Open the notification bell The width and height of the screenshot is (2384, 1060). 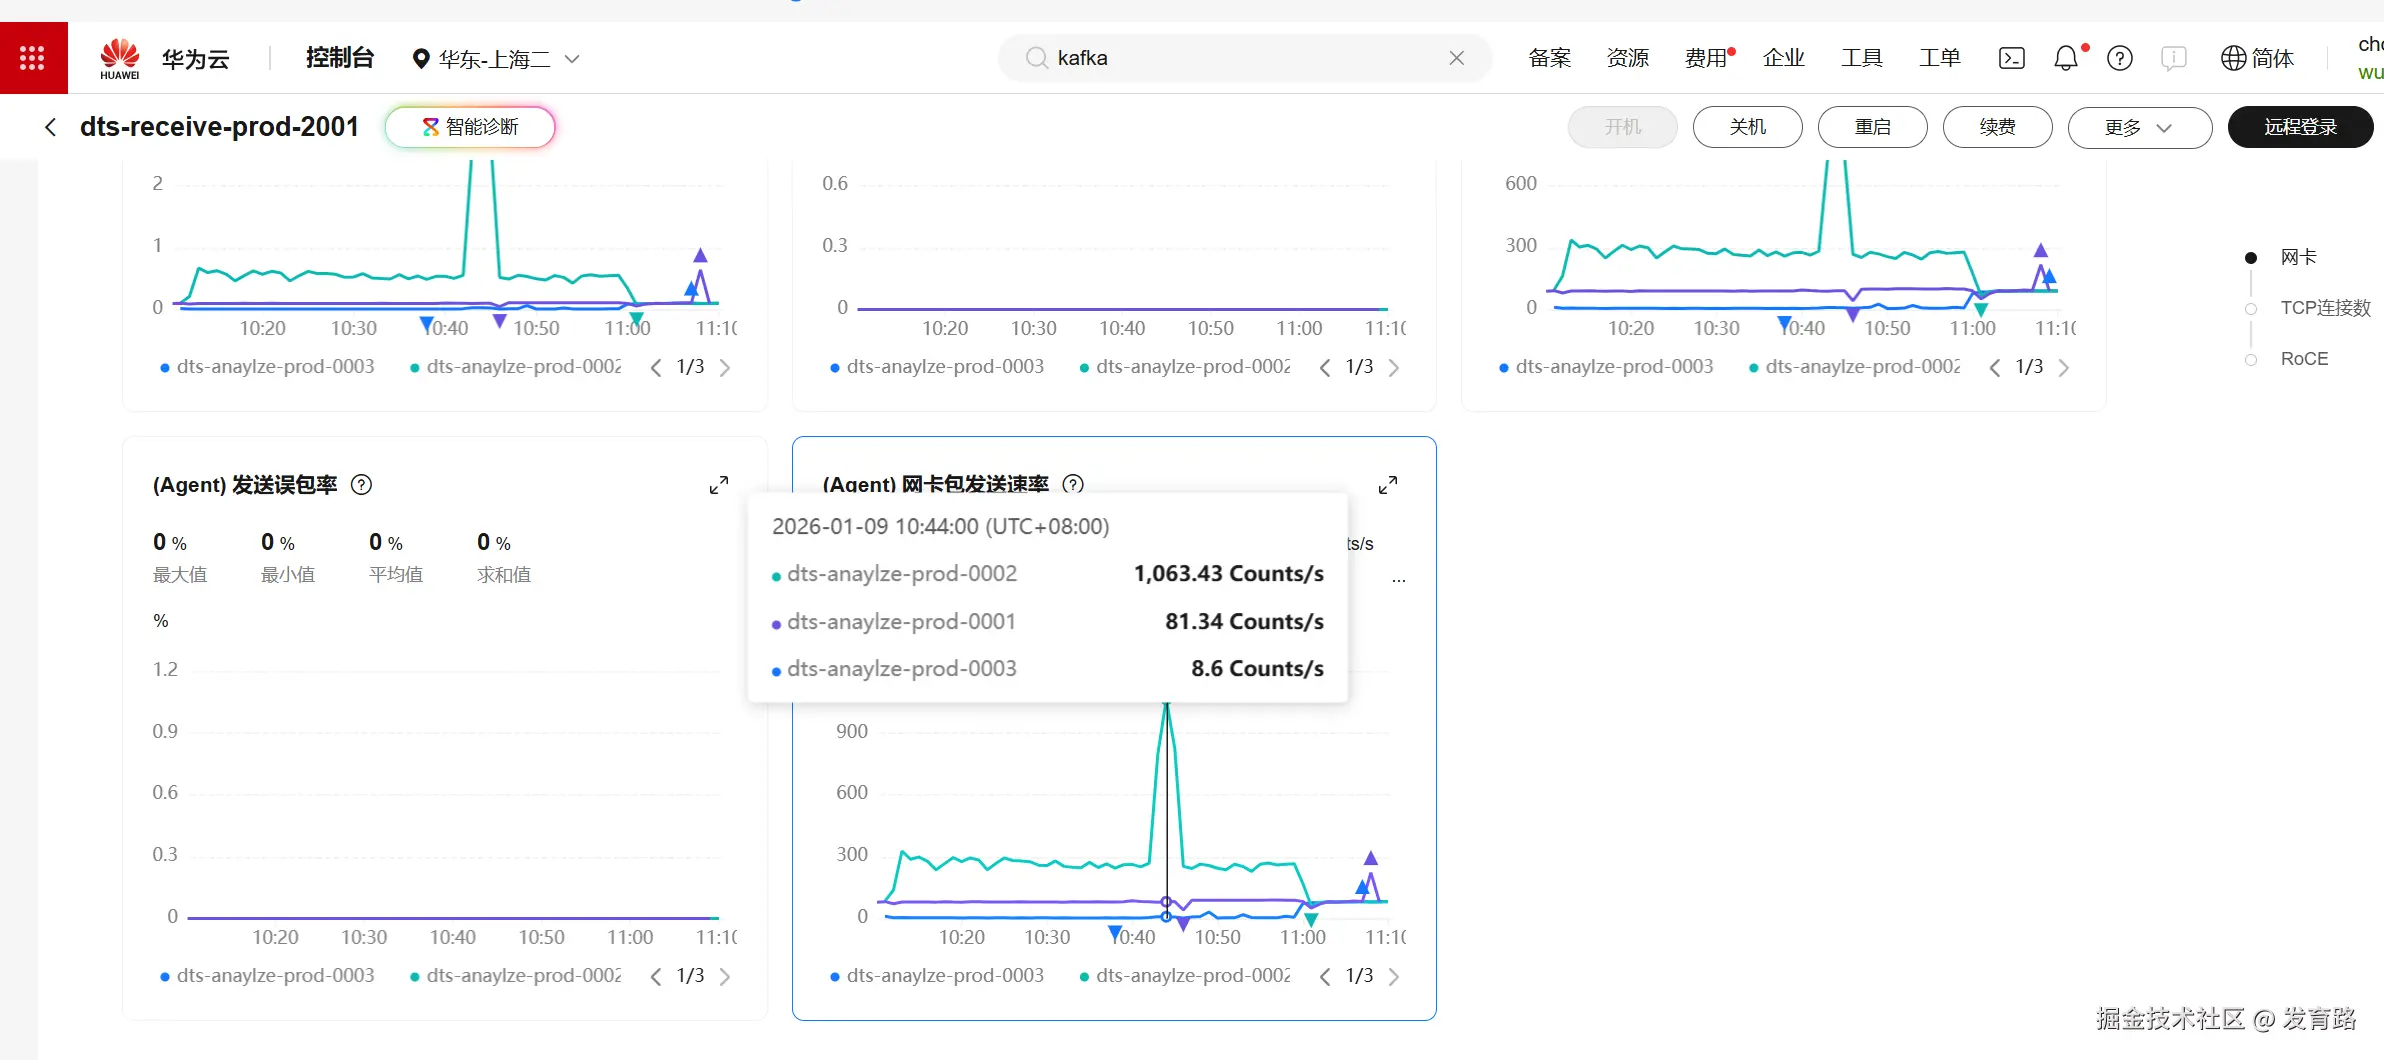tap(2066, 58)
